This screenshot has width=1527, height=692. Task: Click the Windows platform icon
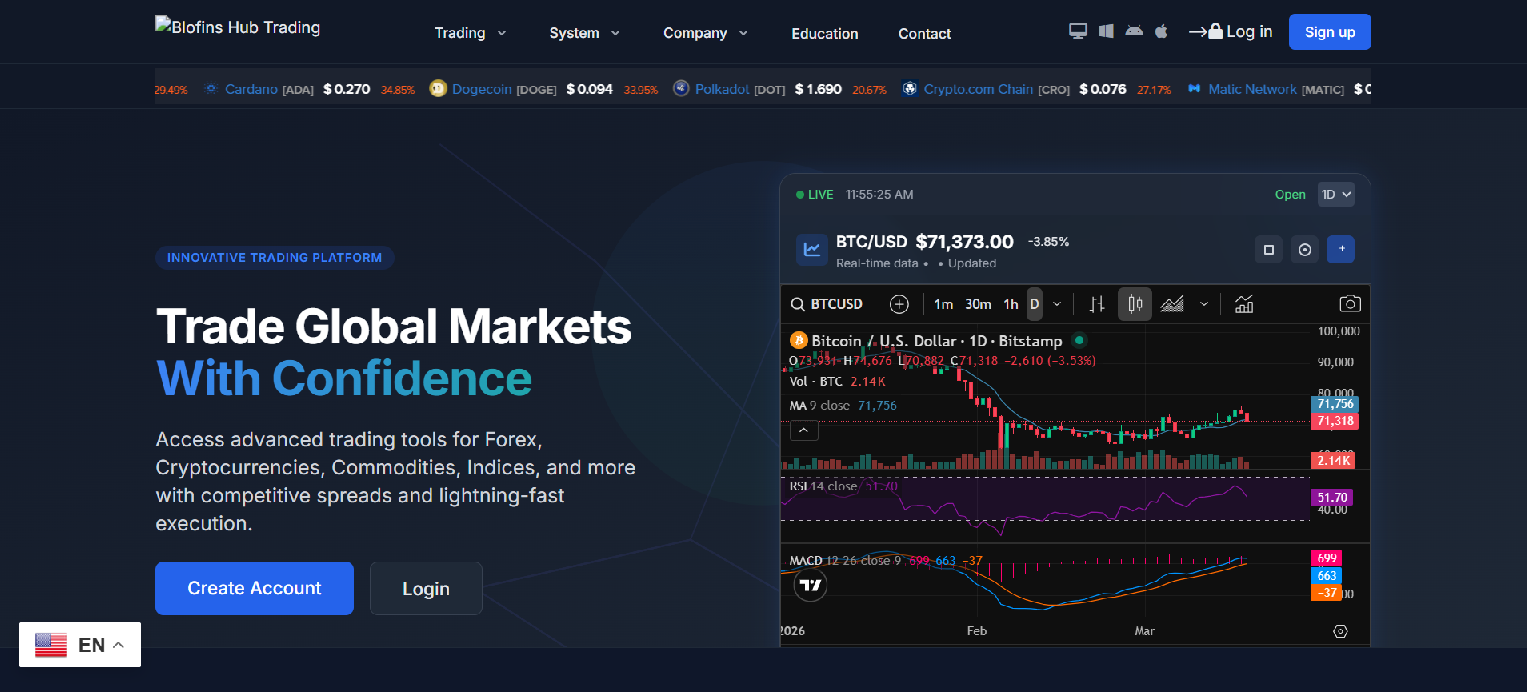(x=1106, y=31)
